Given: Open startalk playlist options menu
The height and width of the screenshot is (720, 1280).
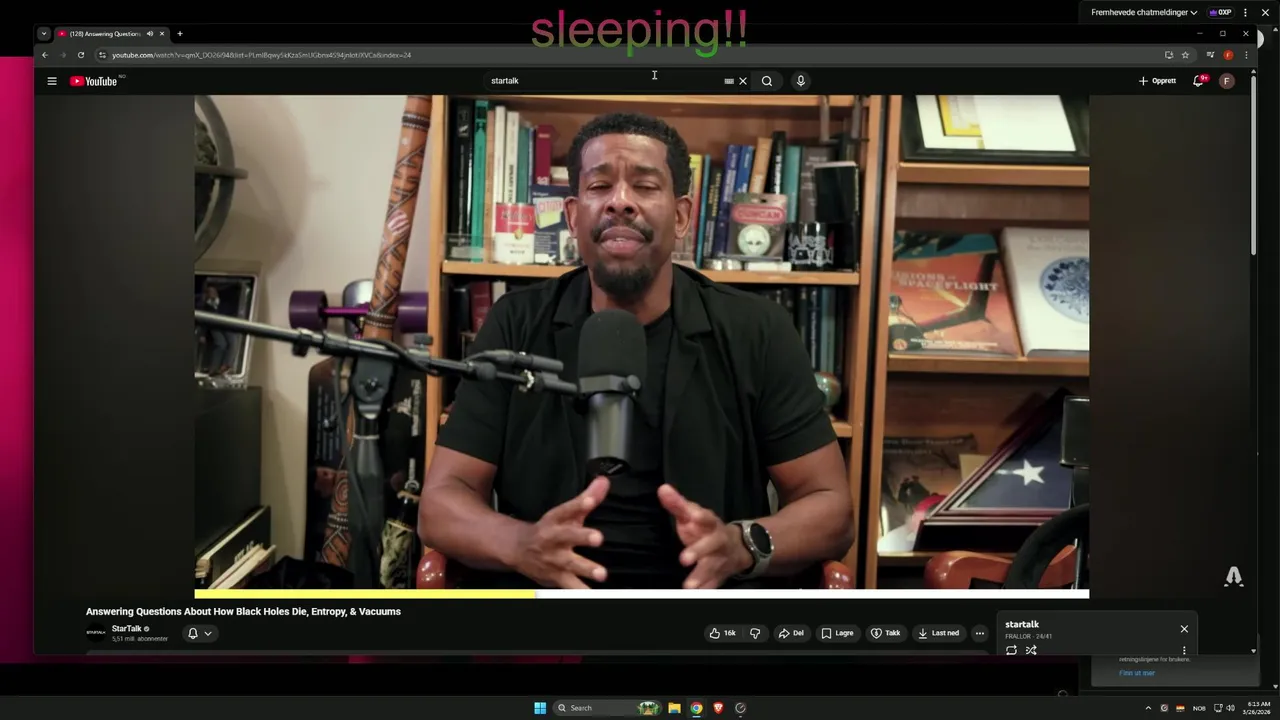Looking at the screenshot, I should [1184, 650].
